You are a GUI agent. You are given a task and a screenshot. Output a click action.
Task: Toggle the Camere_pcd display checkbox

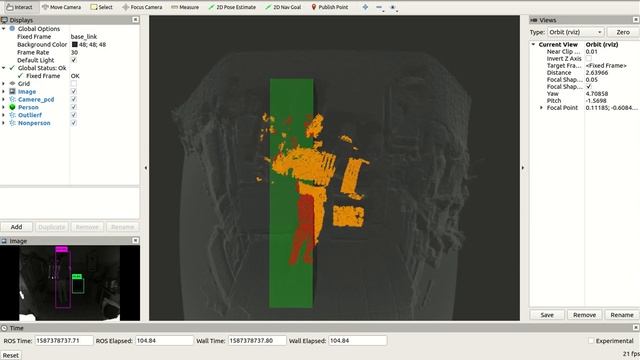[74, 99]
